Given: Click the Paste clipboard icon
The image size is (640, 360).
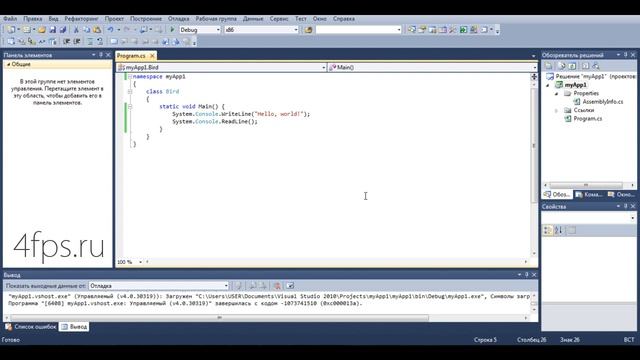Looking at the screenshot, I should (x=97, y=30).
